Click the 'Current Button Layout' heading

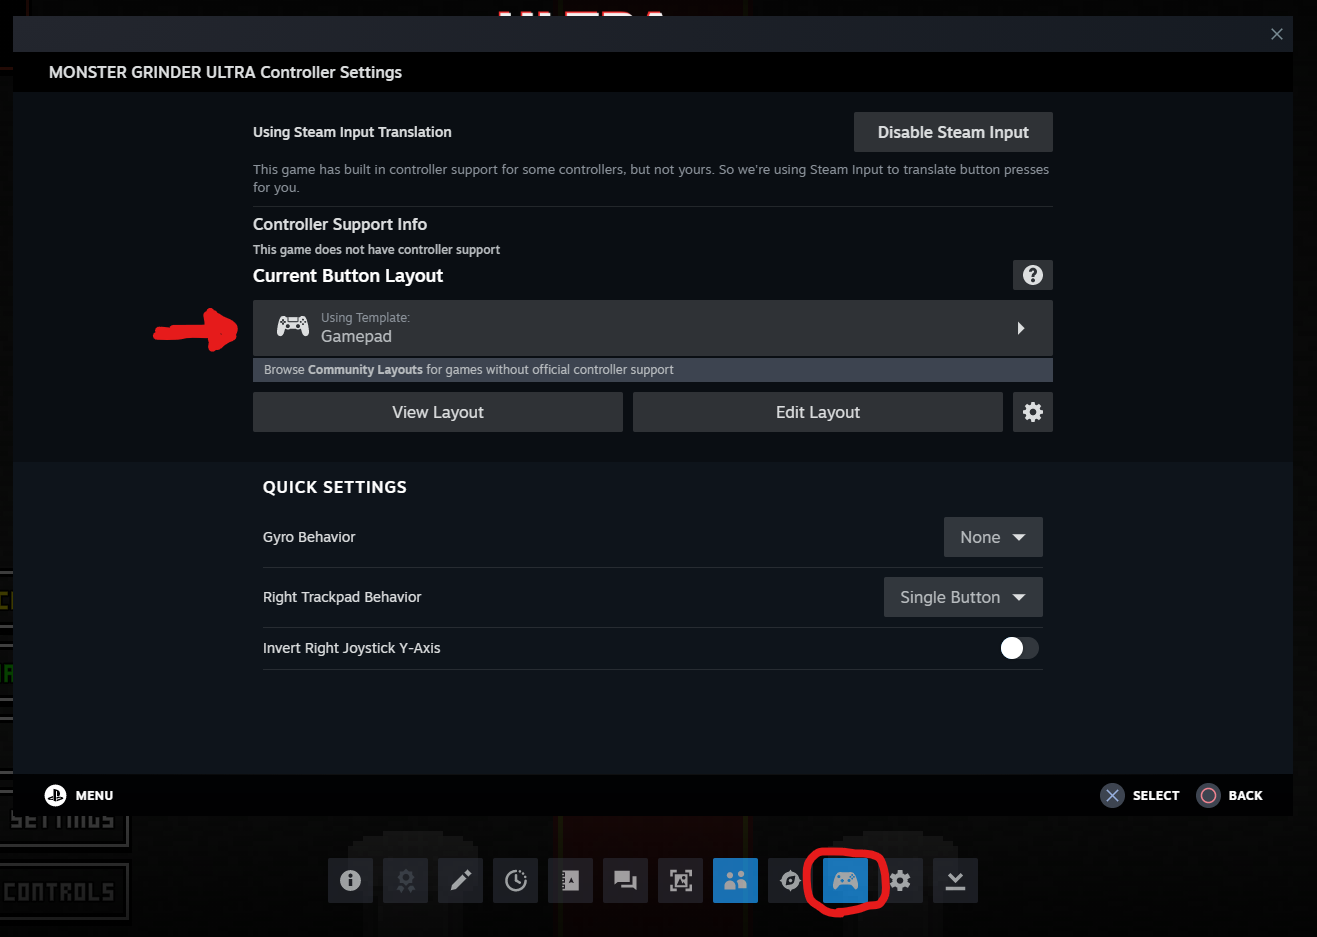point(348,276)
